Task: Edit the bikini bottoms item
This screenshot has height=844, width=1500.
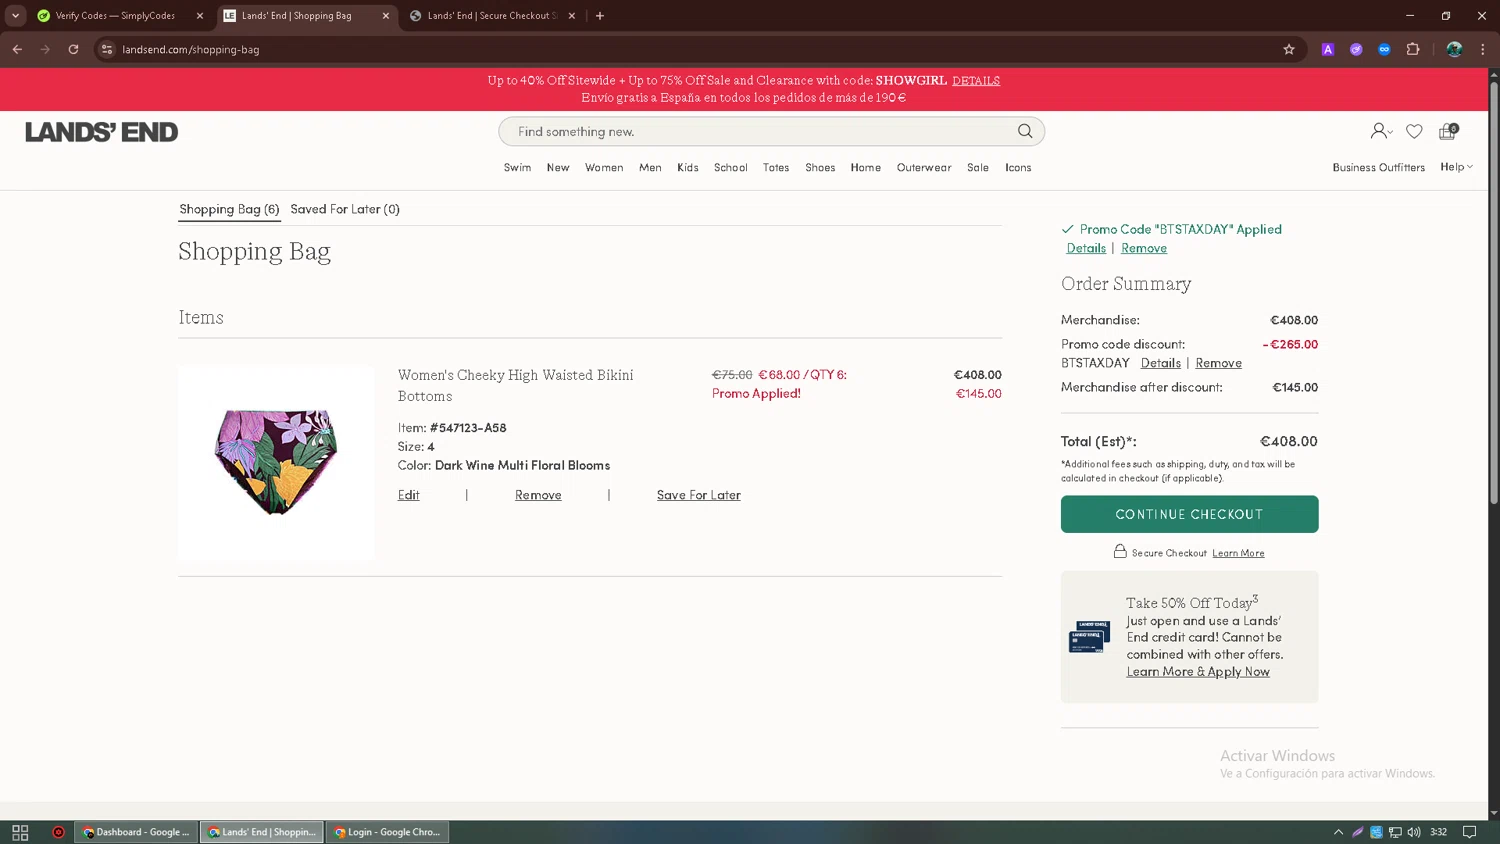Action: [409, 495]
